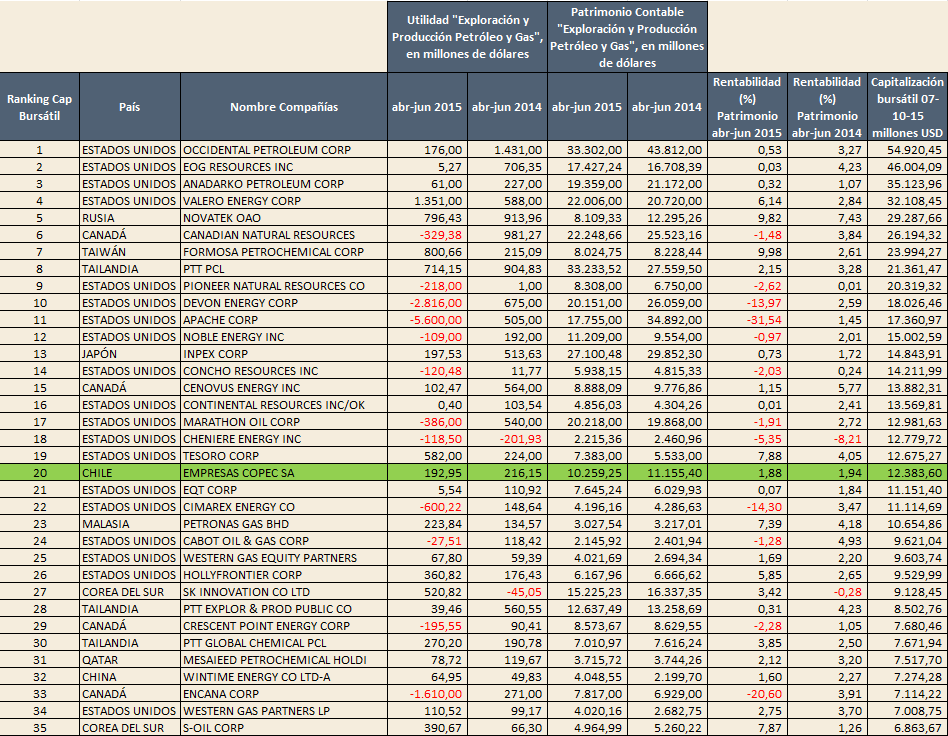Click 'CANADIAN NATURAL RESOURCES' cell
948x736 pixels.
(x=284, y=235)
